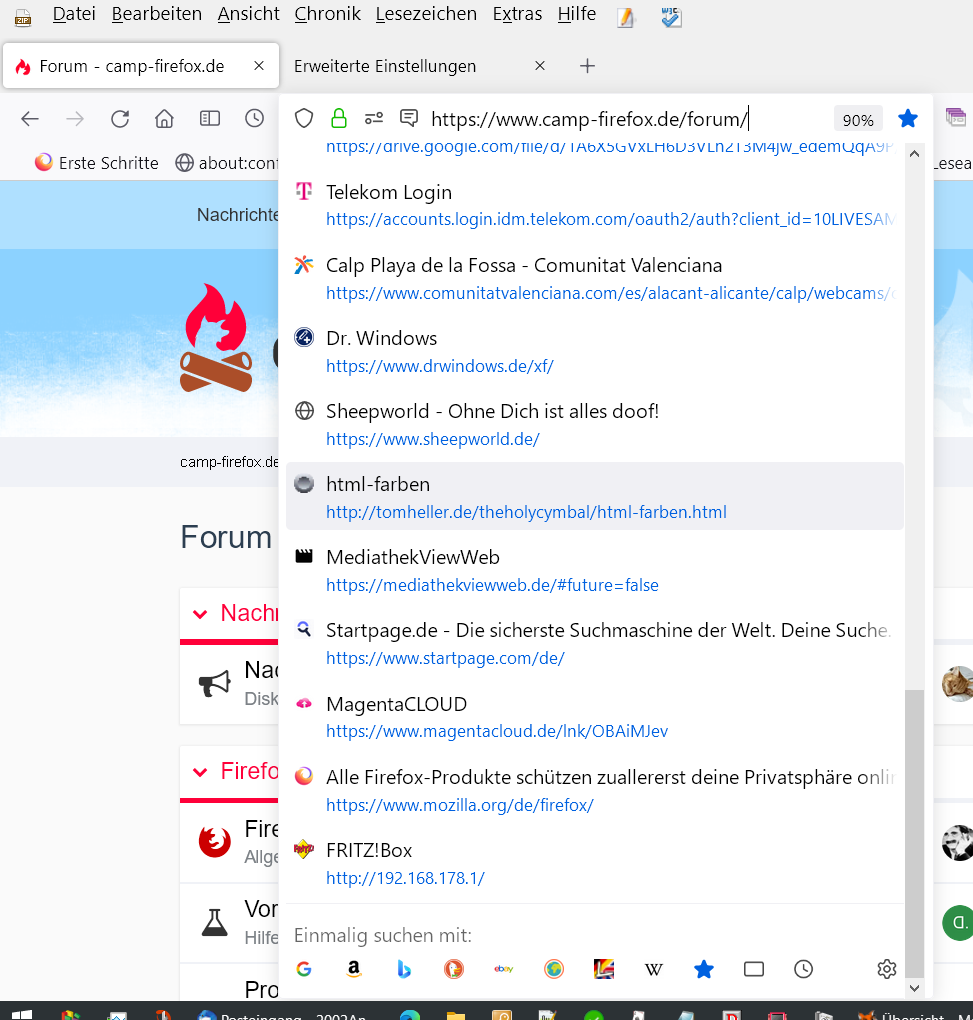Open the Lesezeichen menu

point(426,14)
